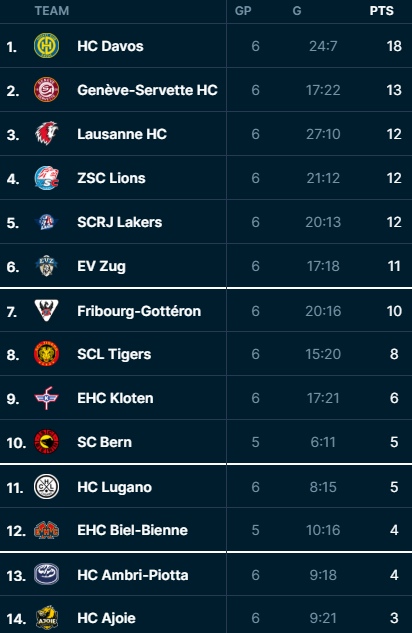Click HC Davos's 18 points value
412x633 pixels.
coord(394,46)
